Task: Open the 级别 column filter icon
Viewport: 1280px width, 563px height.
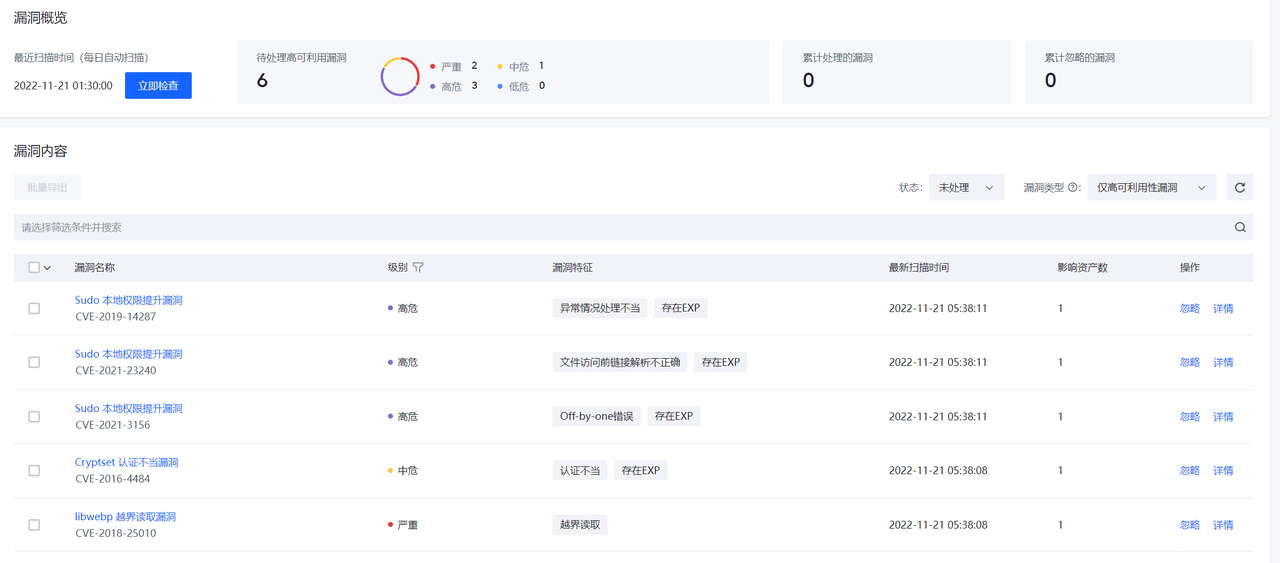Action: (x=418, y=268)
